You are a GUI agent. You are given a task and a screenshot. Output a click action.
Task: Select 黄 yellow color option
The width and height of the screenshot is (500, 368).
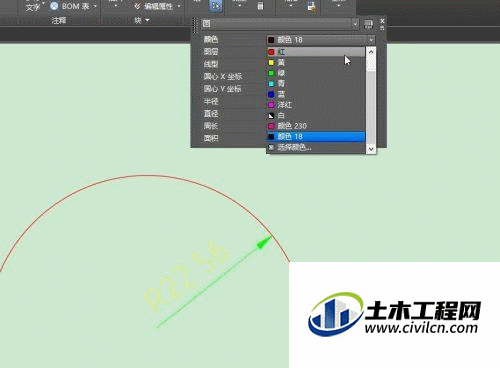[316, 63]
